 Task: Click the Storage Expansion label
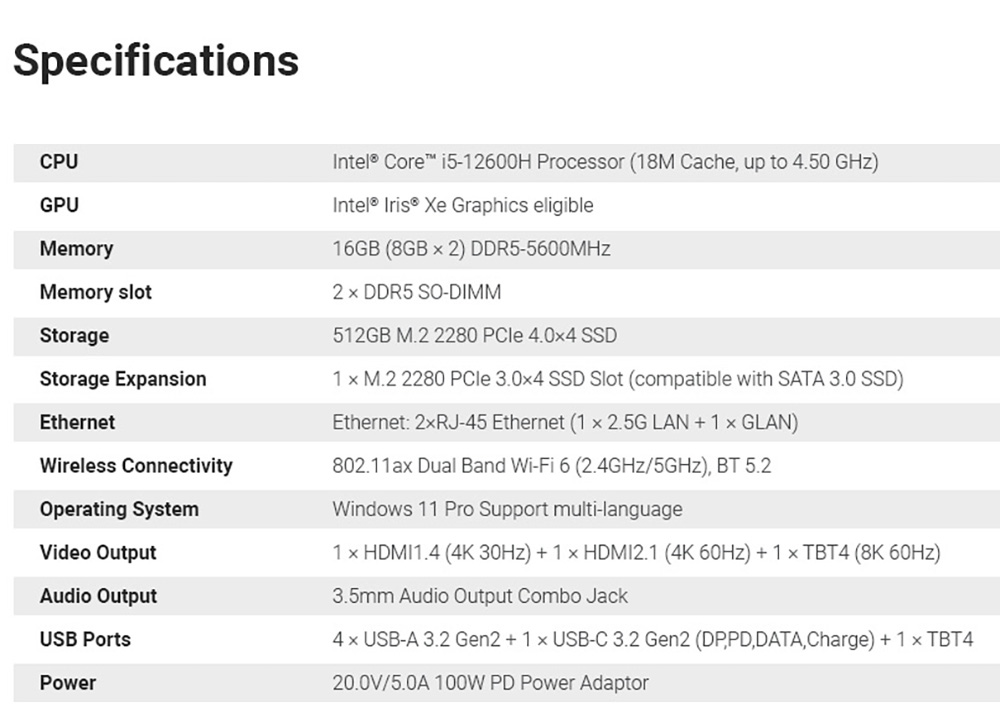(x=123, y=379)
